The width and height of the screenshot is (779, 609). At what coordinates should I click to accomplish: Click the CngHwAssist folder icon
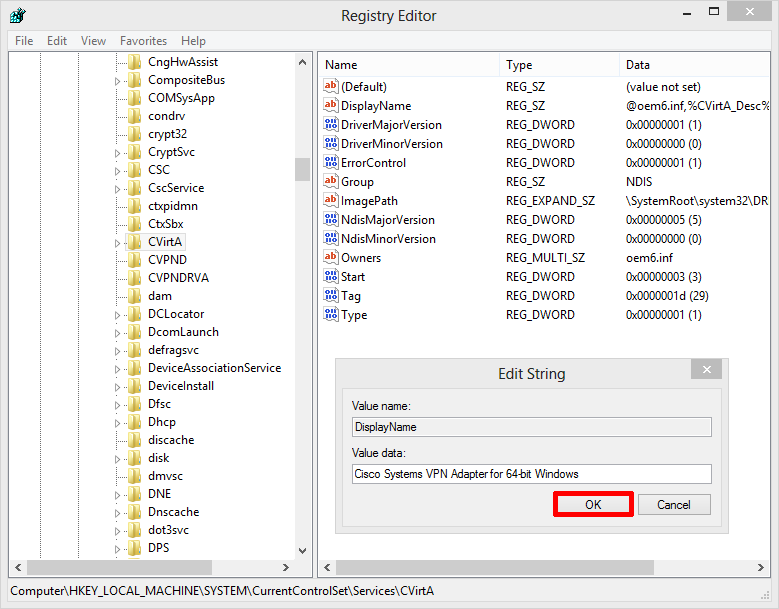tap(134, 62)
